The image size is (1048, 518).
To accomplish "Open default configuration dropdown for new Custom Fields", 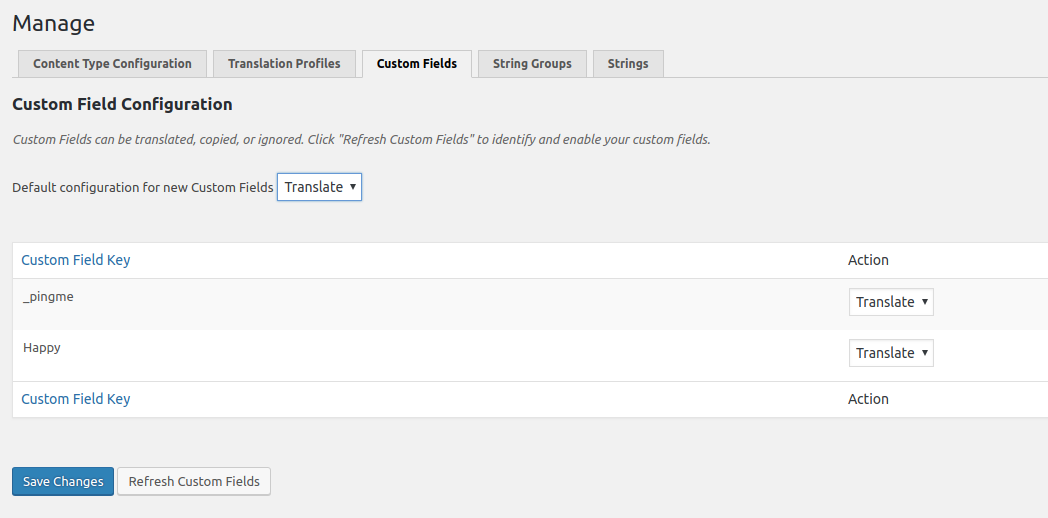I will 319,187.
